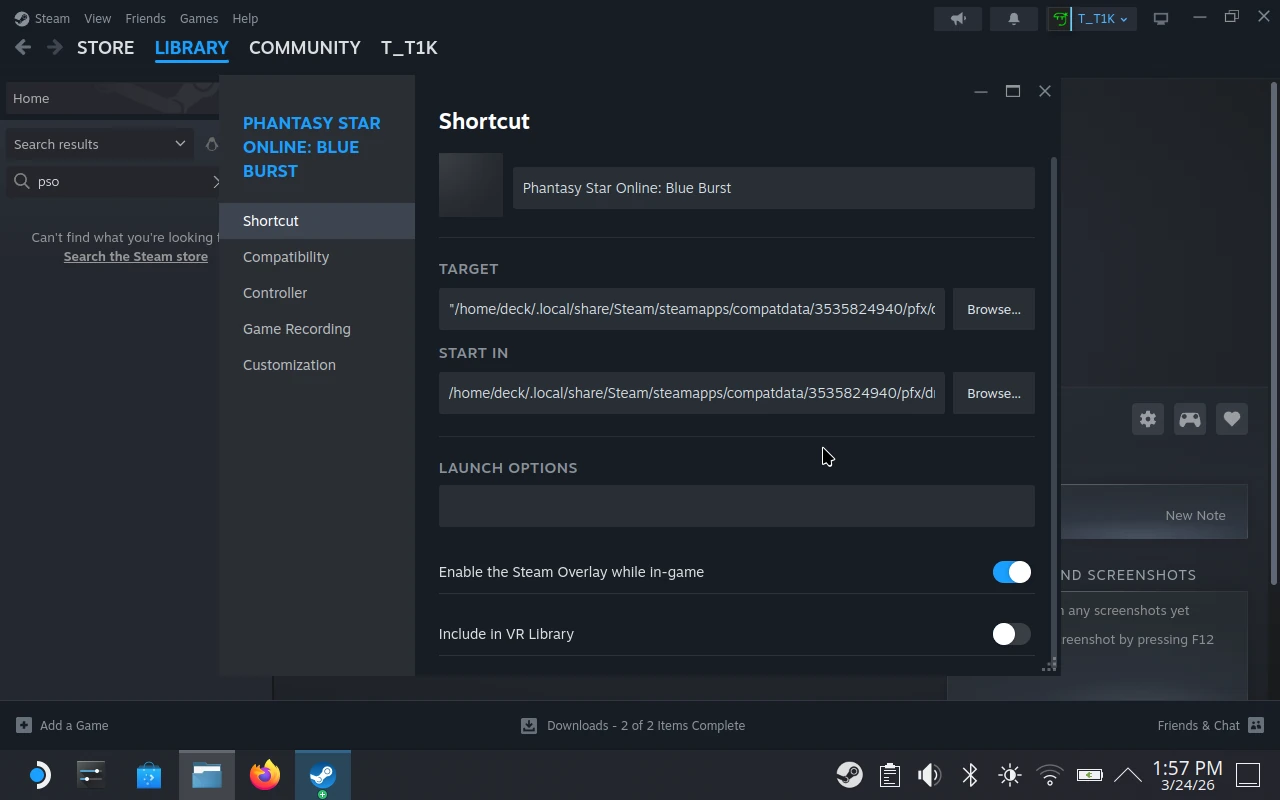Launch Firefox from the taskbar
This screenshot has width=1280, height=800.
coord(264,774)
